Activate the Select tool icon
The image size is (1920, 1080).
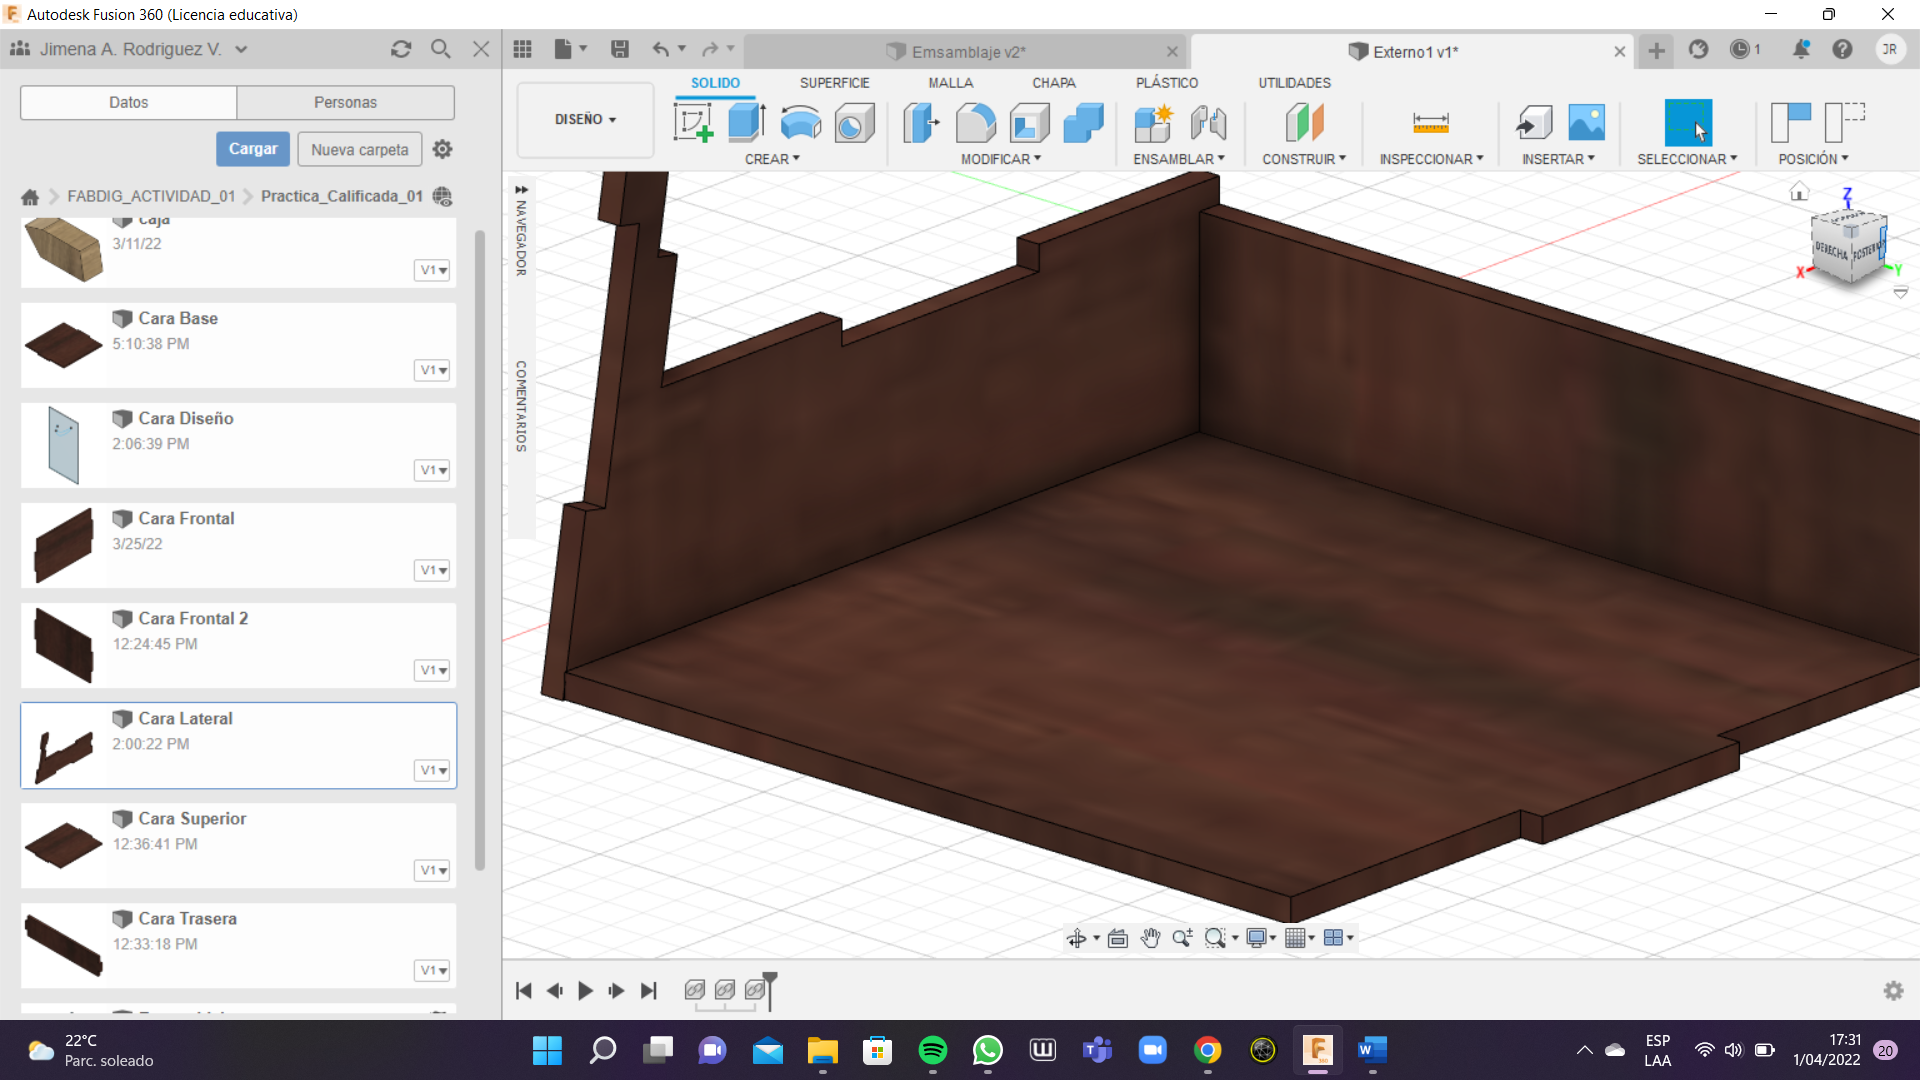click(1688, 123)
